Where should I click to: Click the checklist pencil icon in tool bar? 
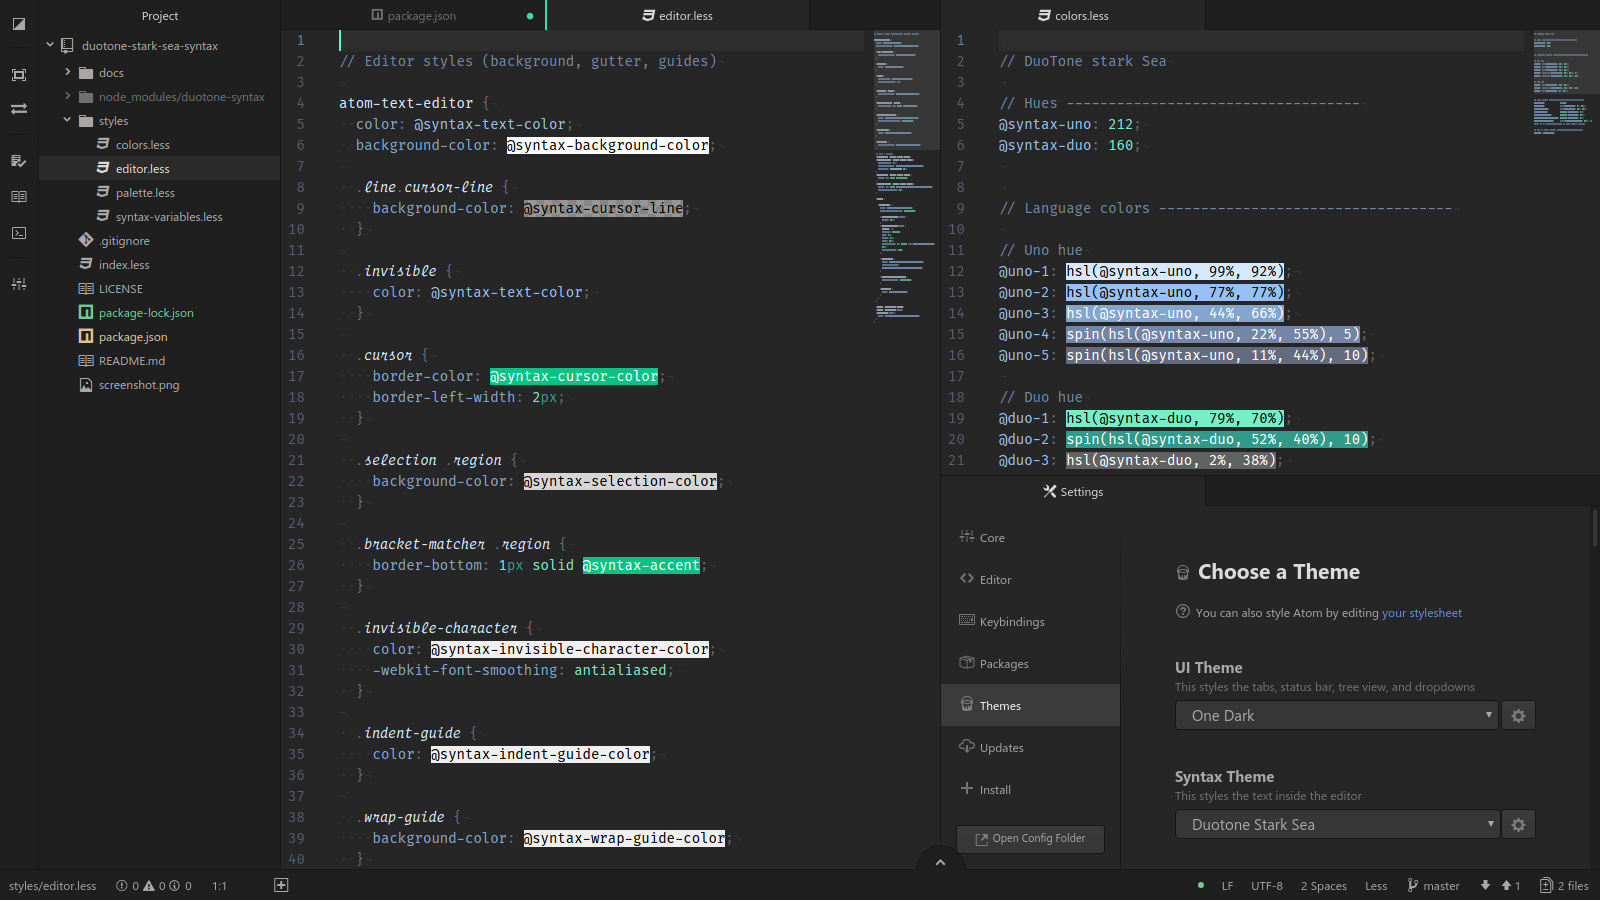click(19, 161)
